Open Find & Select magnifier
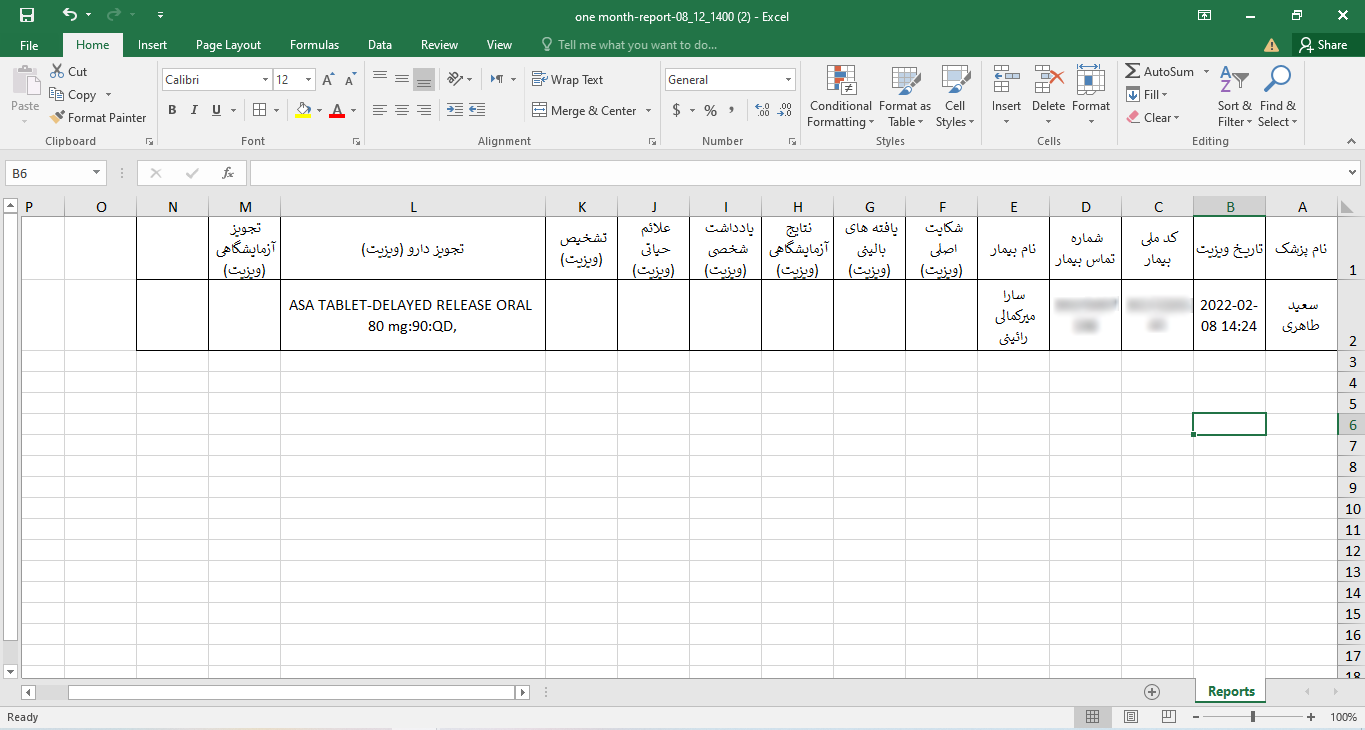Screen dimensions: 1365x730 1277,97
